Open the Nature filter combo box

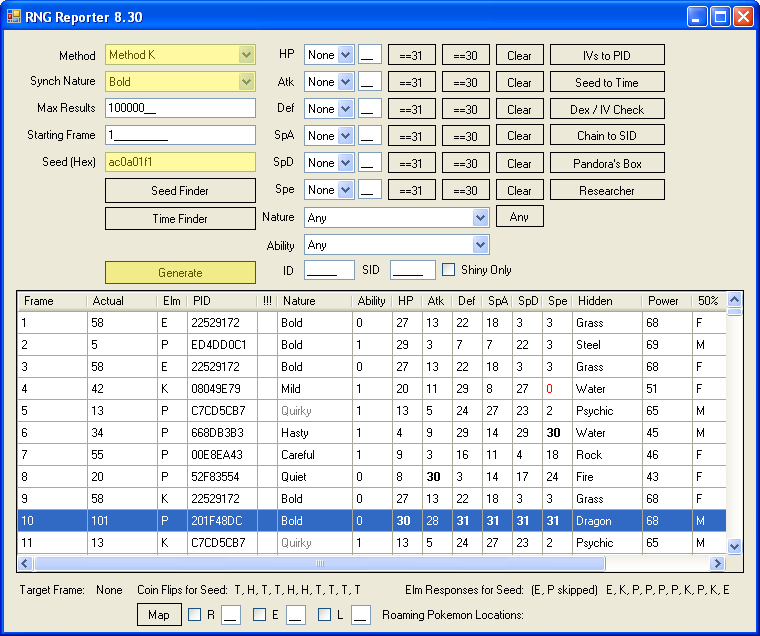pyautogui.click(x=480, y=217)
